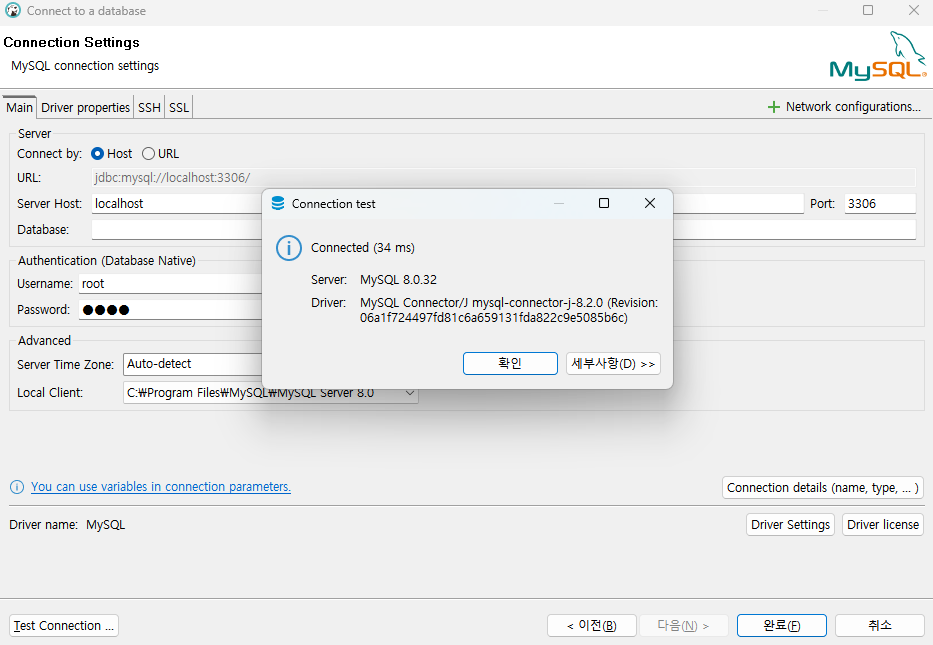Click the 'MySQL 8.0.32' server version text

398,280
